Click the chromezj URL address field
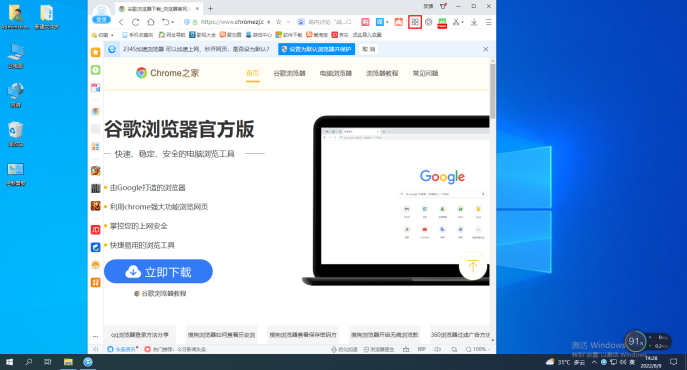The width and height of the screenshot is (687, 370). (x=232, y=22)
